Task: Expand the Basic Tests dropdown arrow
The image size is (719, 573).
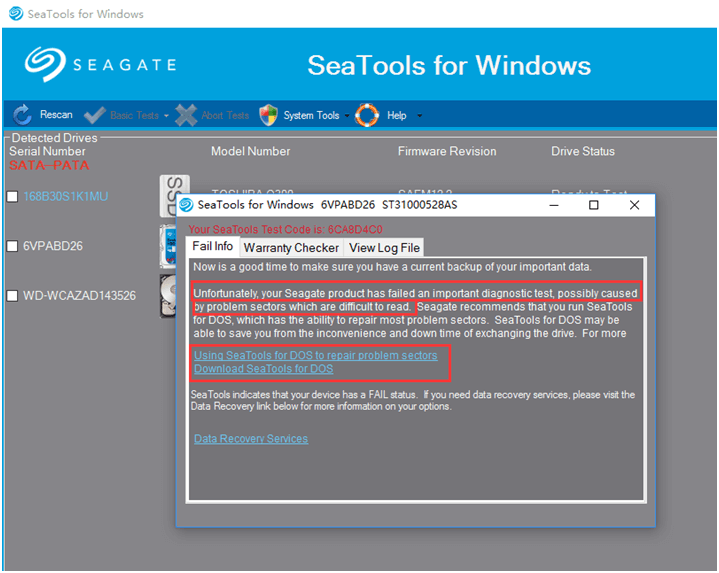Action: pos(166,116)
